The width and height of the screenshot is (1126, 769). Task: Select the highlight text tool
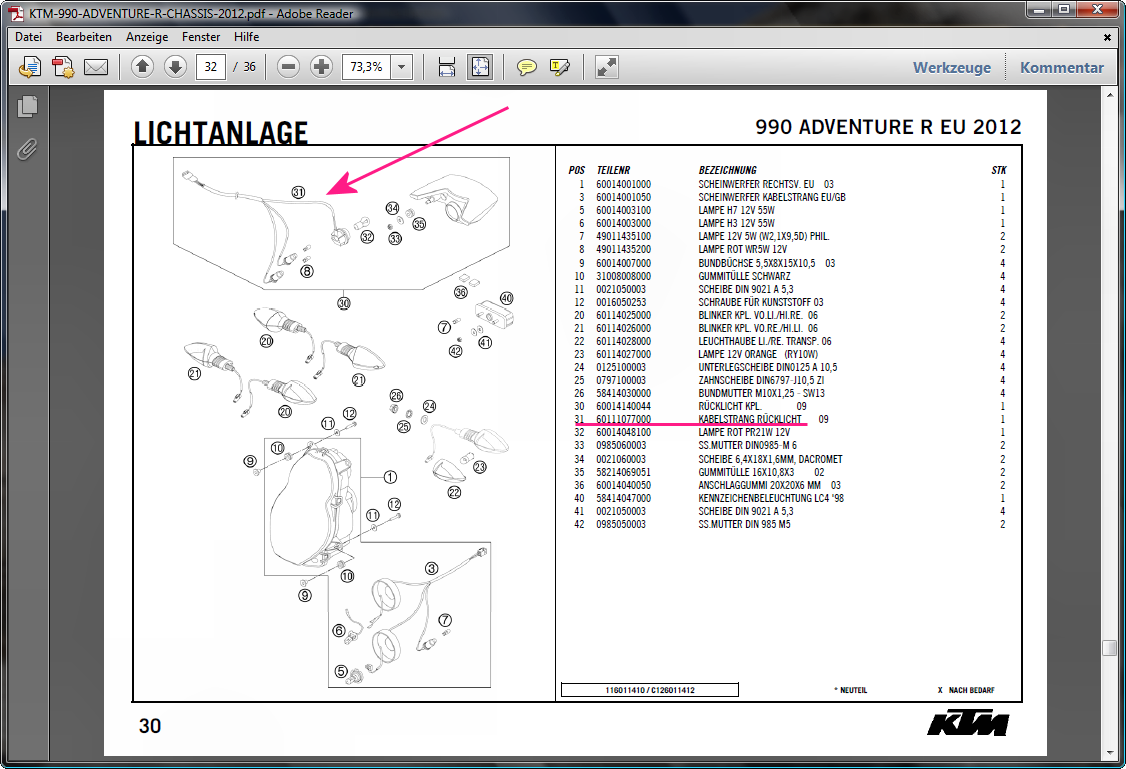(559, 67)
